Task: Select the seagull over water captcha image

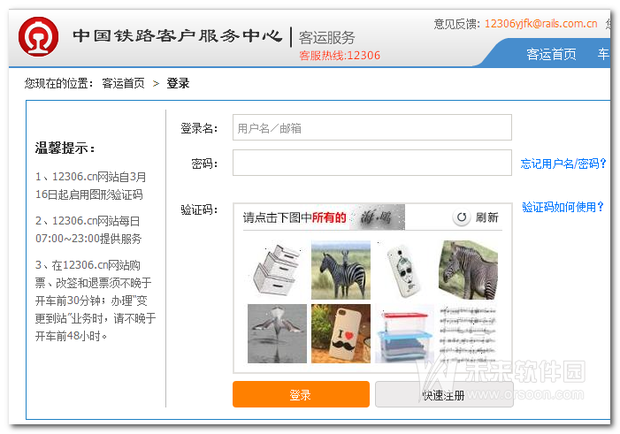Action: click(277, 334)
